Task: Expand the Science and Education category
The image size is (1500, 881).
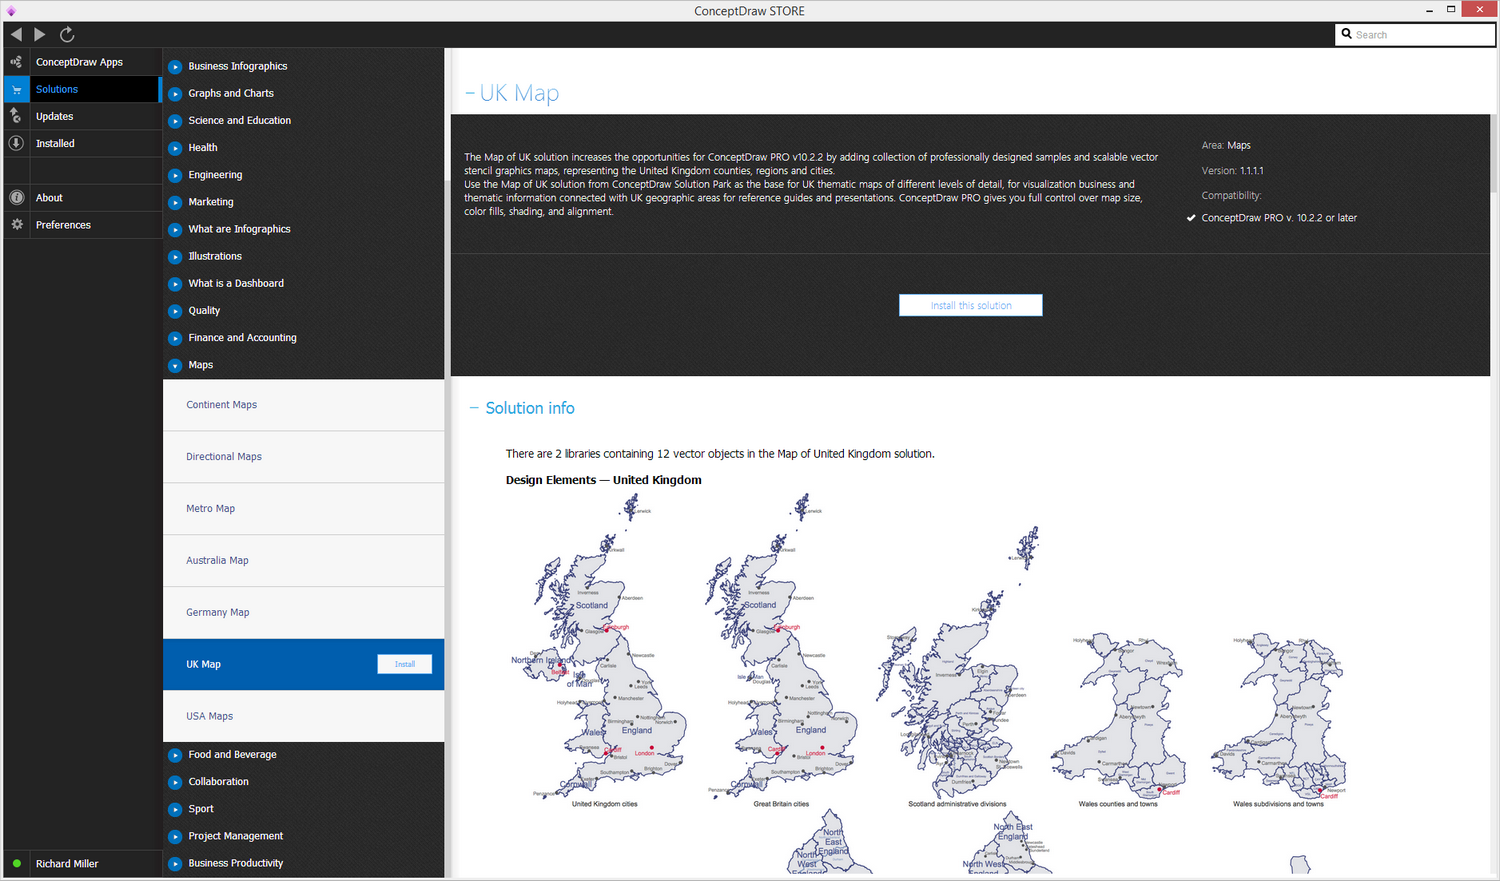Action: pos(175,121)
